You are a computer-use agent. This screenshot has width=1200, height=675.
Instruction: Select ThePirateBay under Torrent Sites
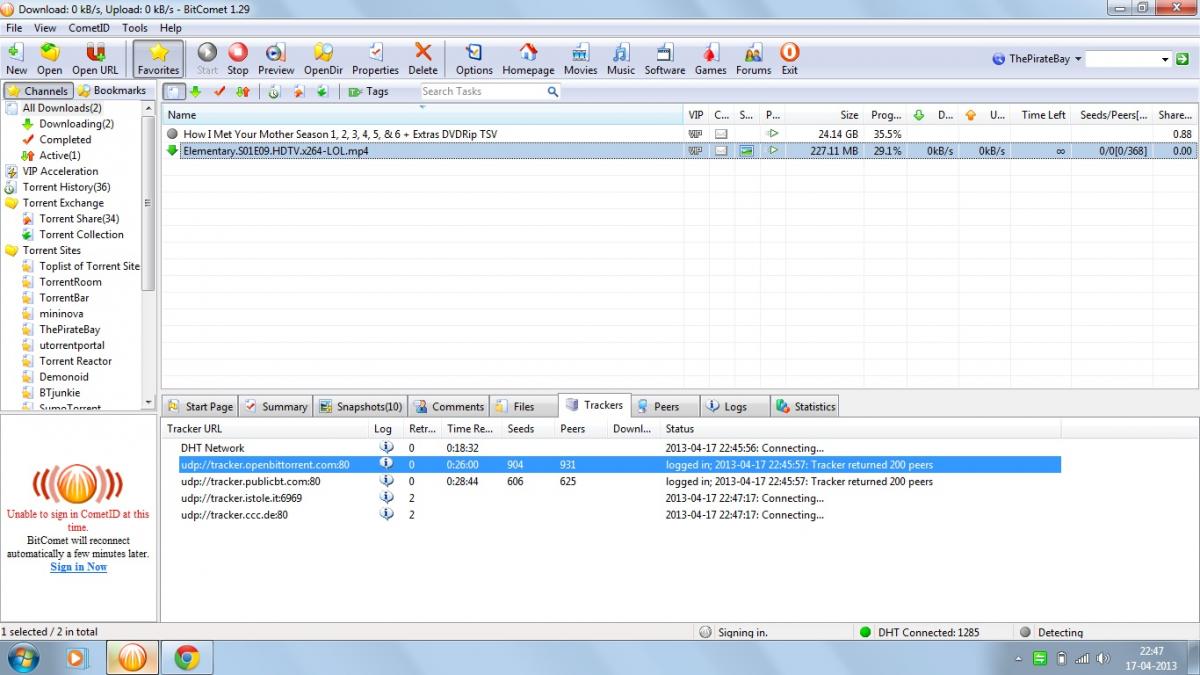point(69,329)
